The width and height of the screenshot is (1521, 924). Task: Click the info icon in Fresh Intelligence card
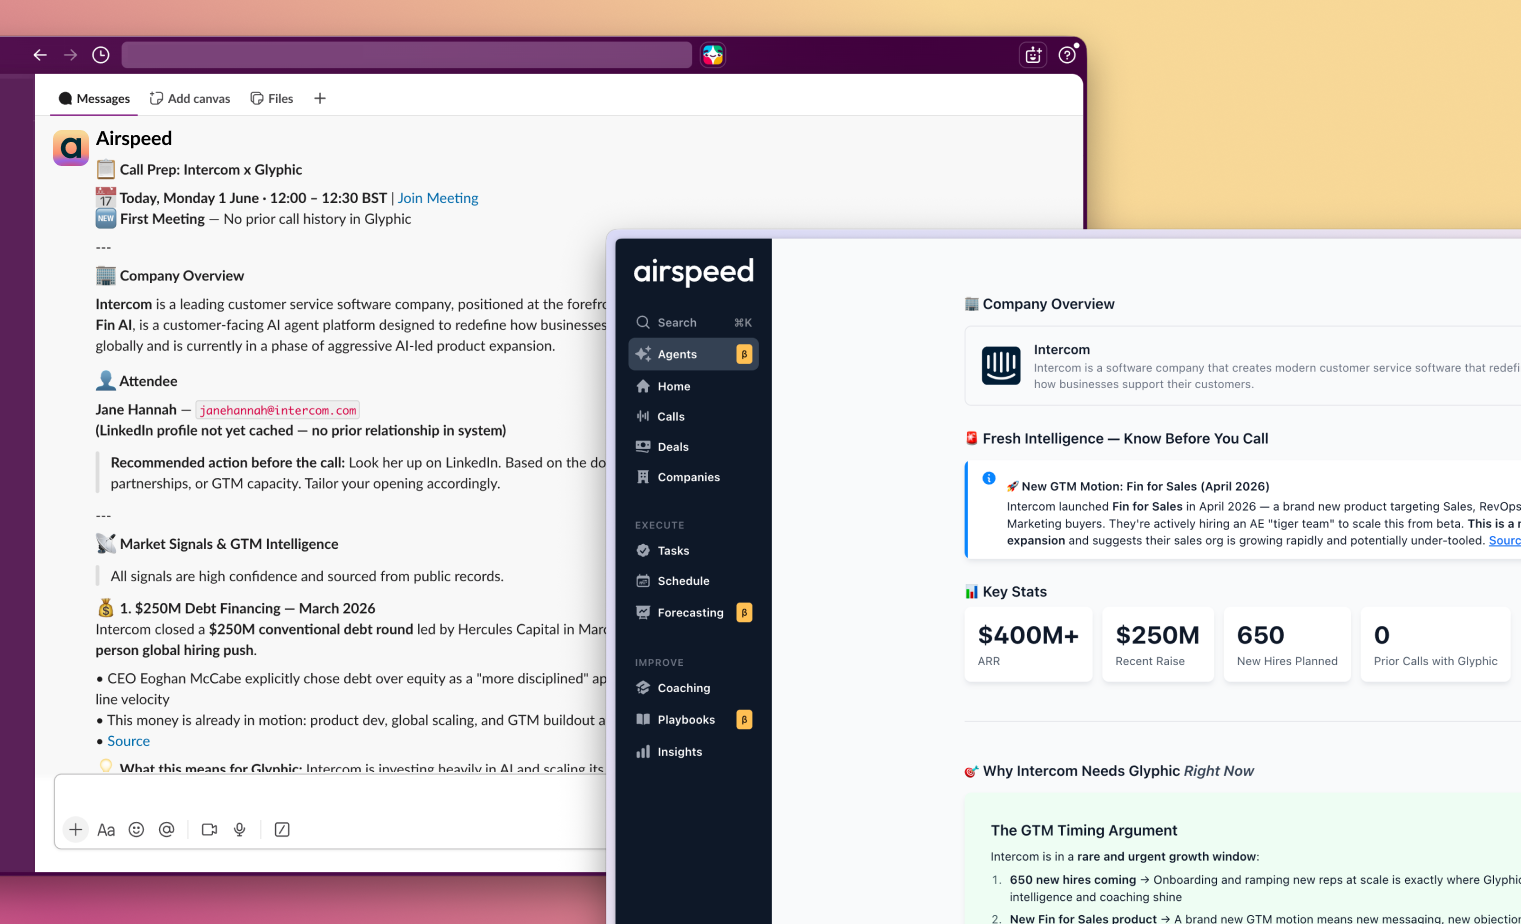[x=989, y=478]
